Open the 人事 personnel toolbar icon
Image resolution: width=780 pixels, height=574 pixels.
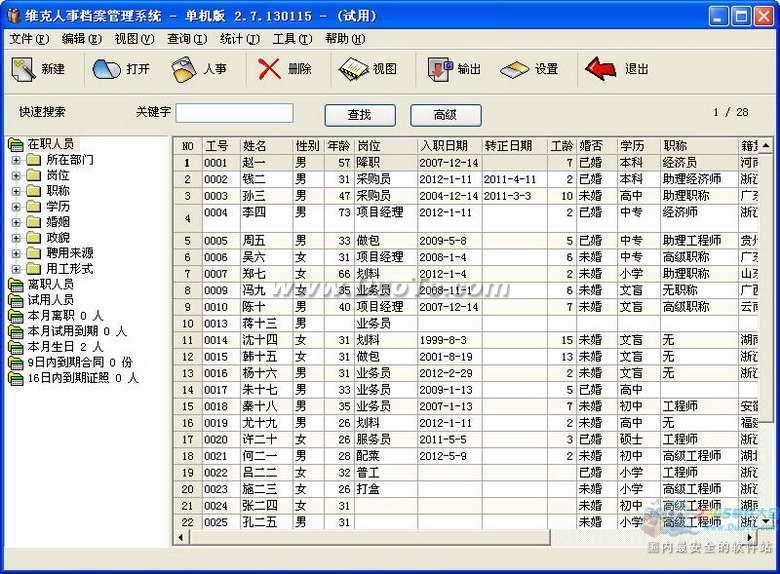pos(184,69)
